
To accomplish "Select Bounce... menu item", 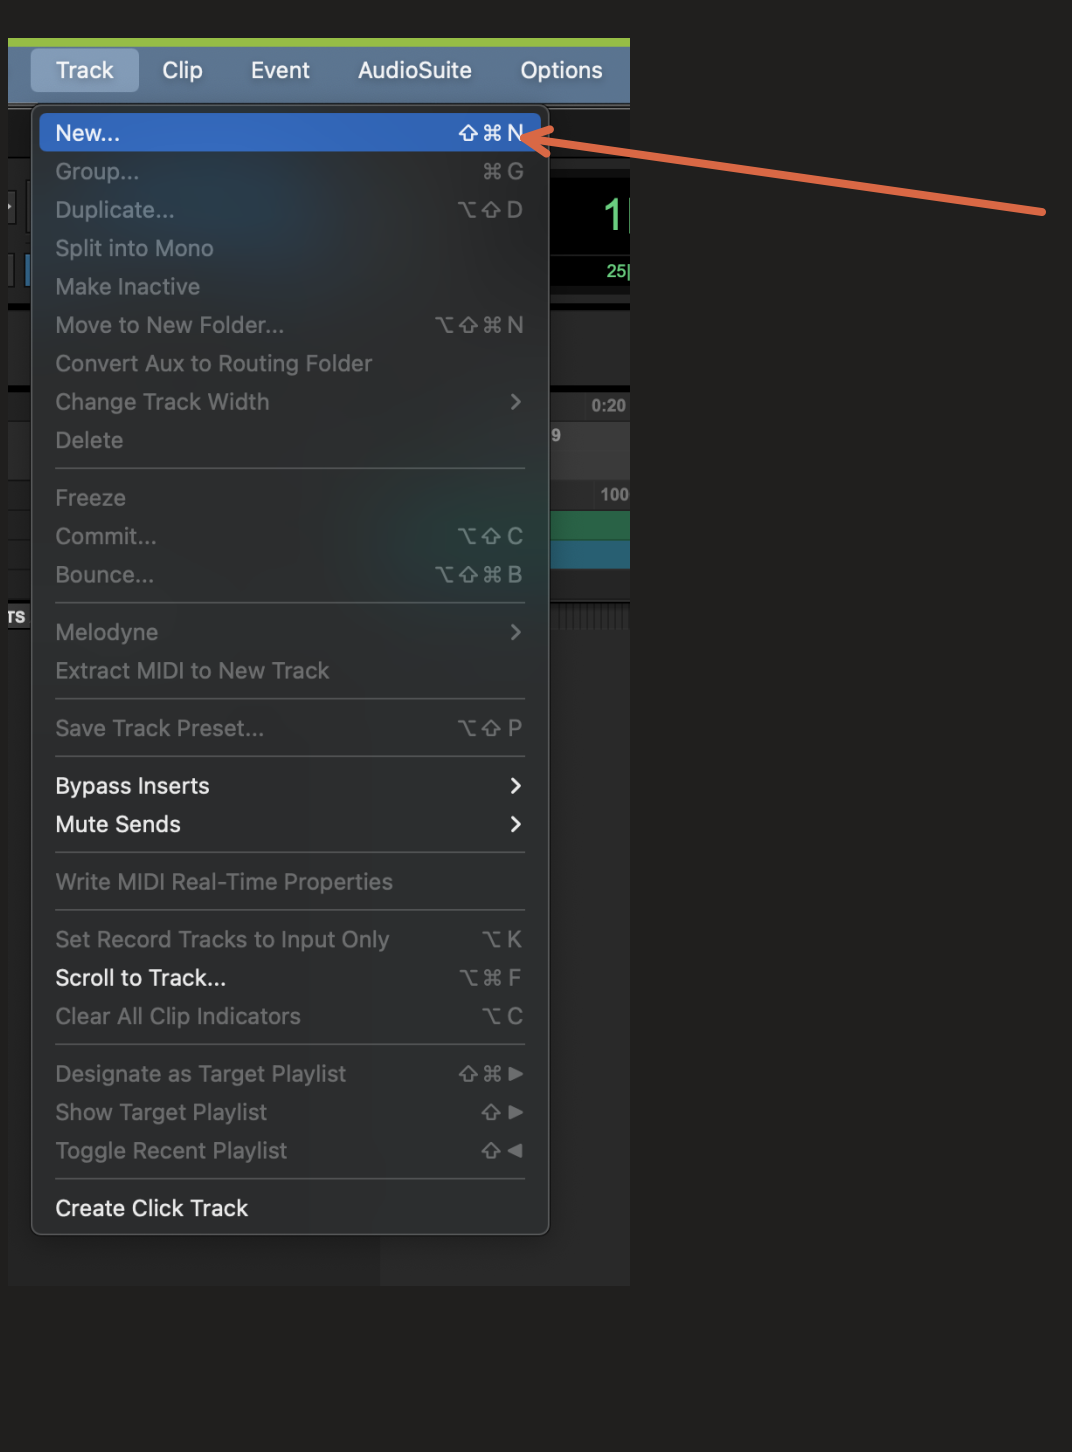I will (x=105, y=575).
